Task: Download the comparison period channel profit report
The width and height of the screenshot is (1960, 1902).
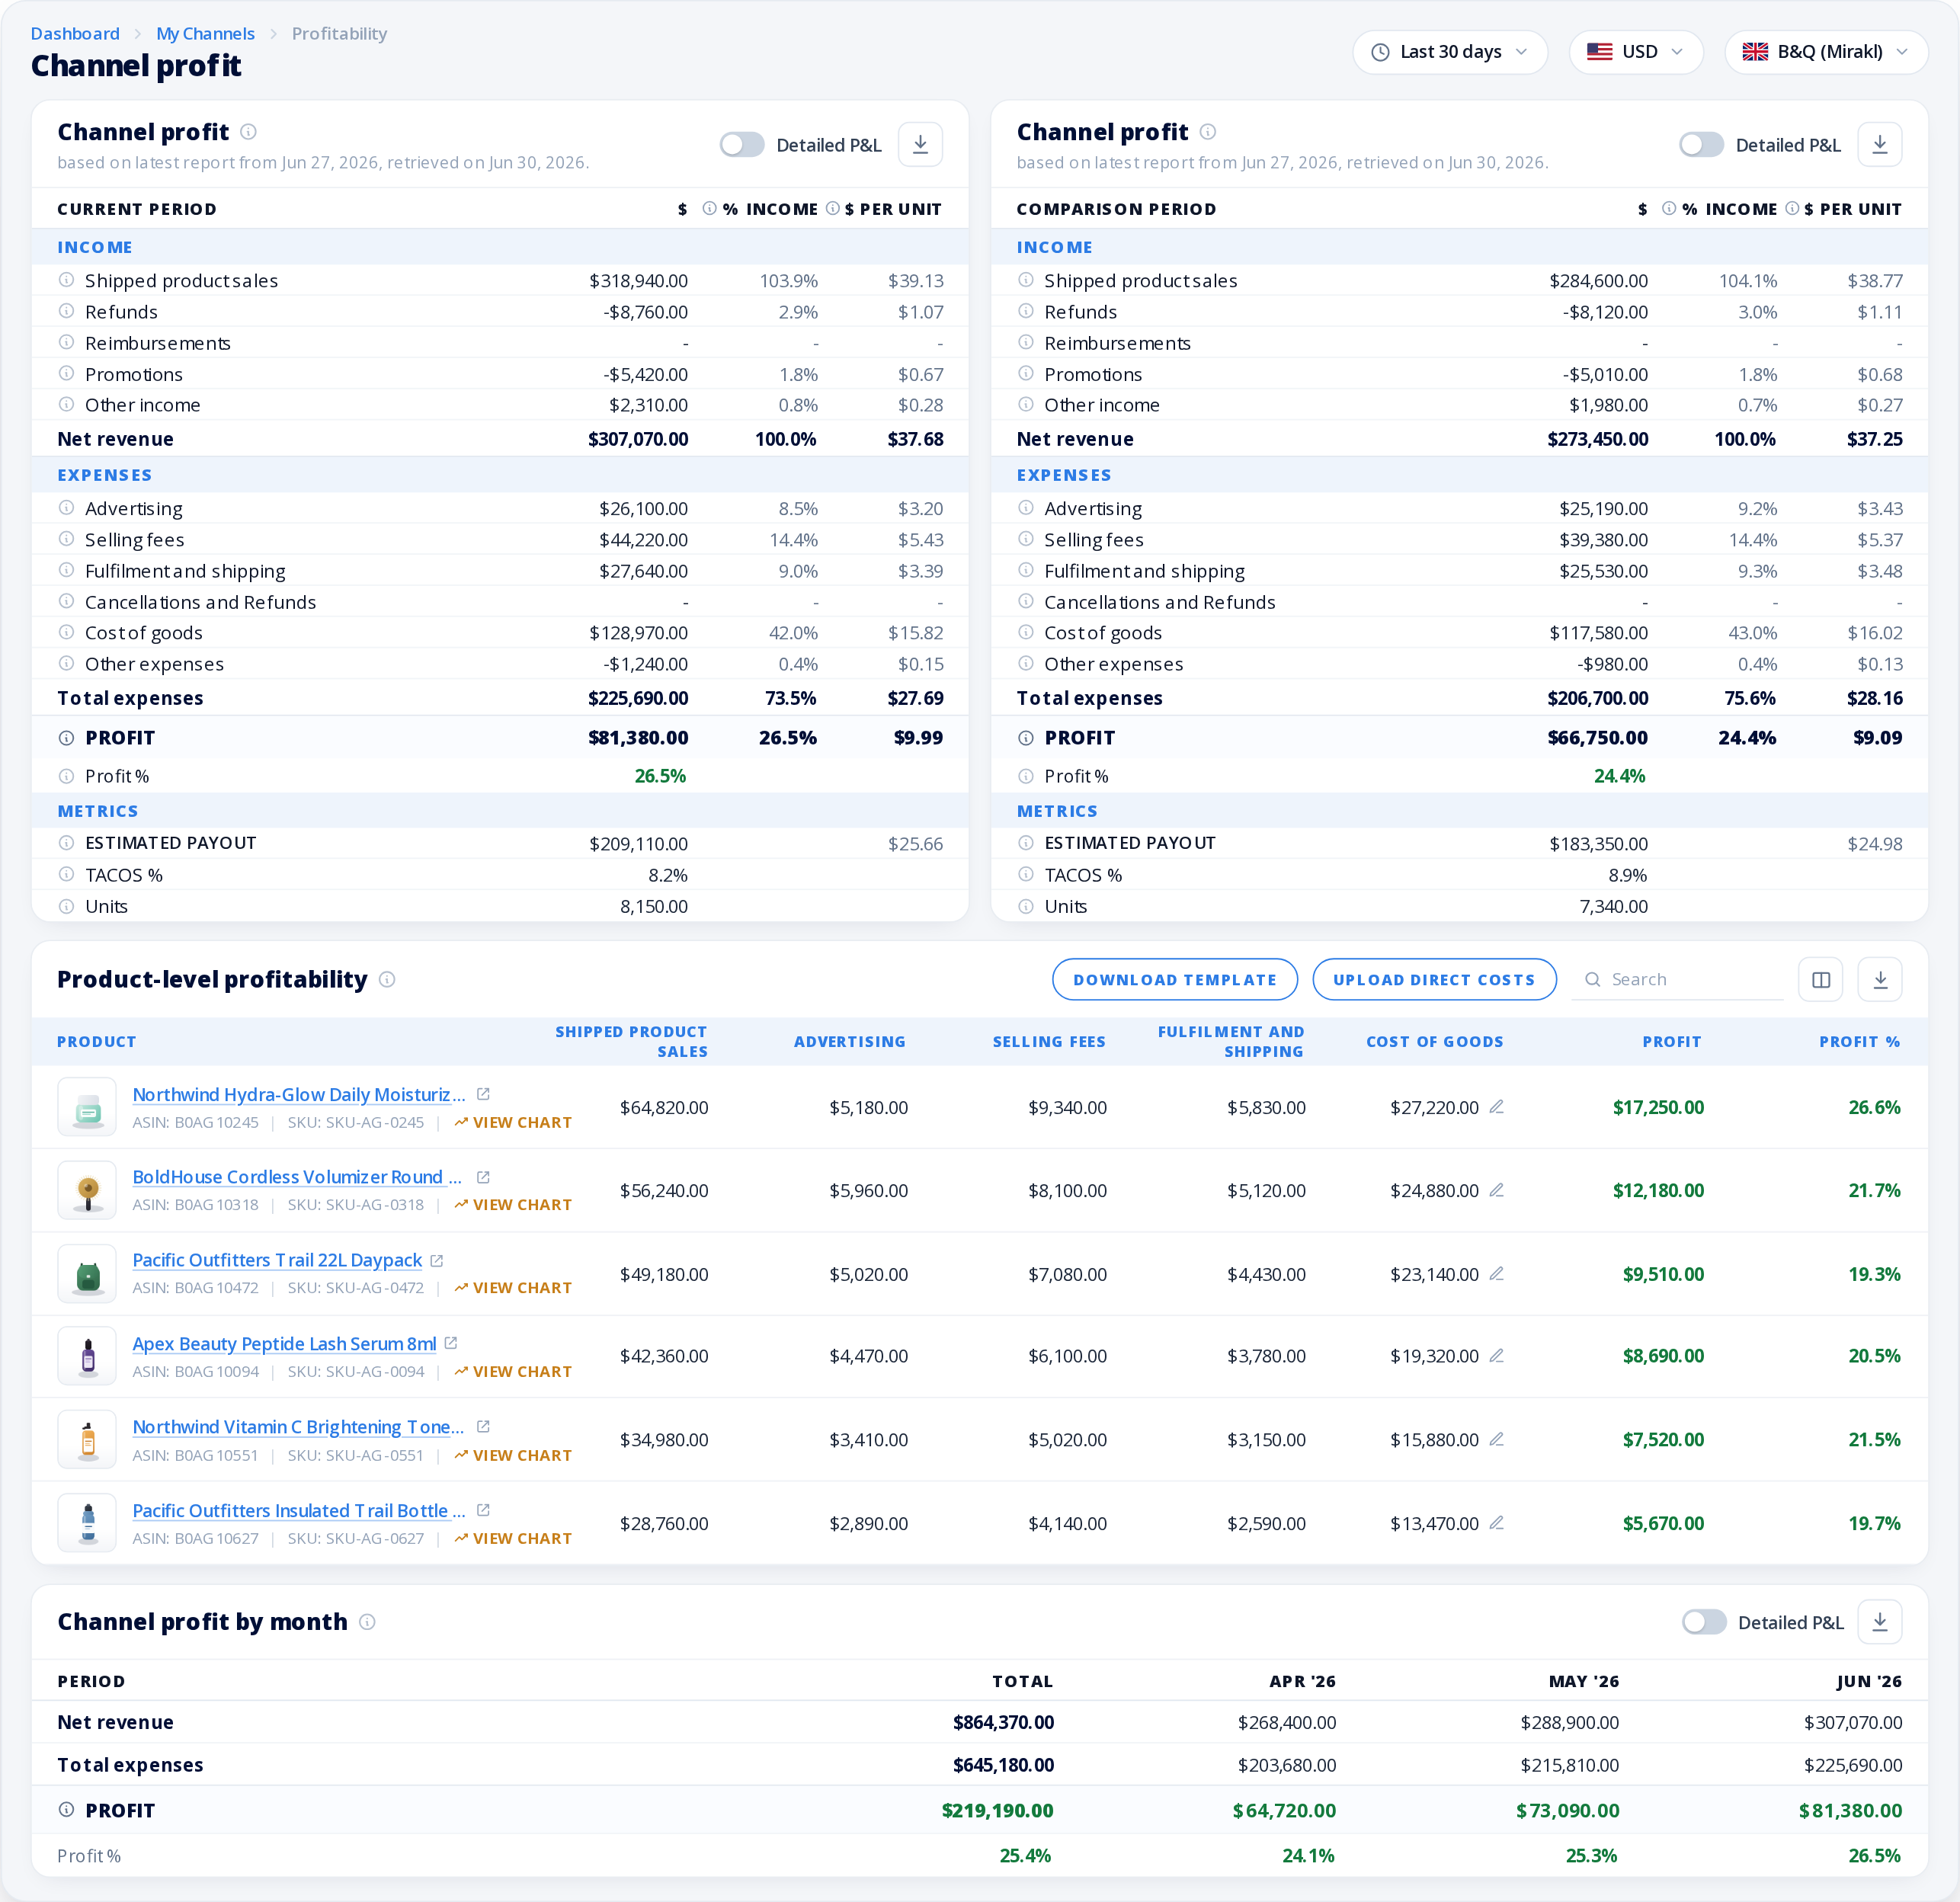Action: tap(1880, 145)
